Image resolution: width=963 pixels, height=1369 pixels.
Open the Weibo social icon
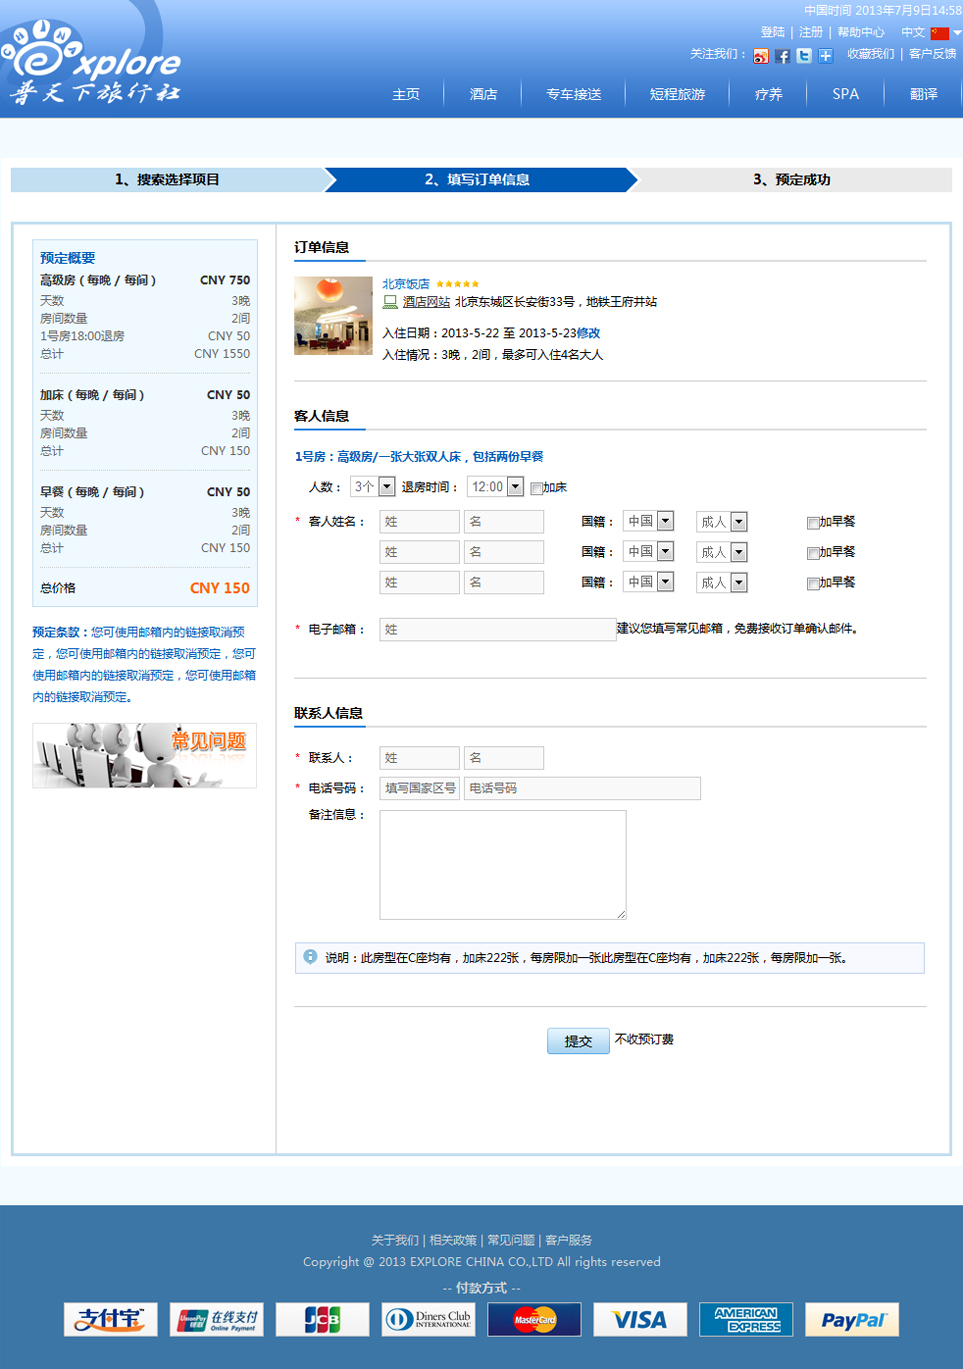pyautogui.click(x=762, y=56)
